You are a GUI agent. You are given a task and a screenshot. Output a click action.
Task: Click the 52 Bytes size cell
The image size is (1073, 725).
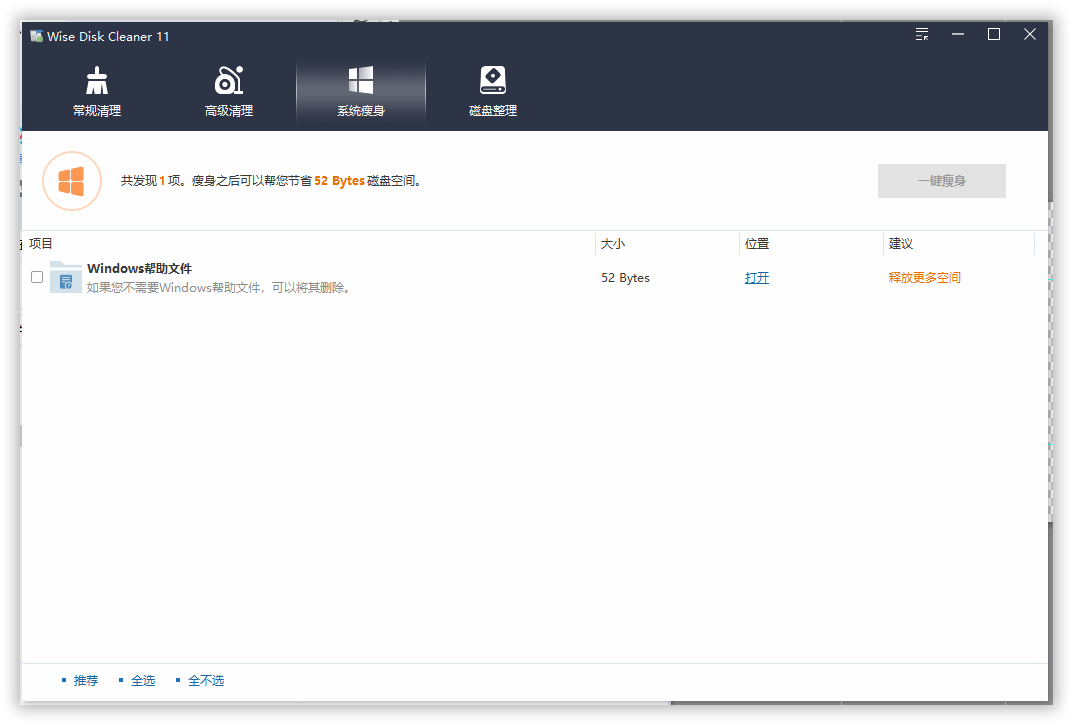pyautogui.click(x=625, y=277)
